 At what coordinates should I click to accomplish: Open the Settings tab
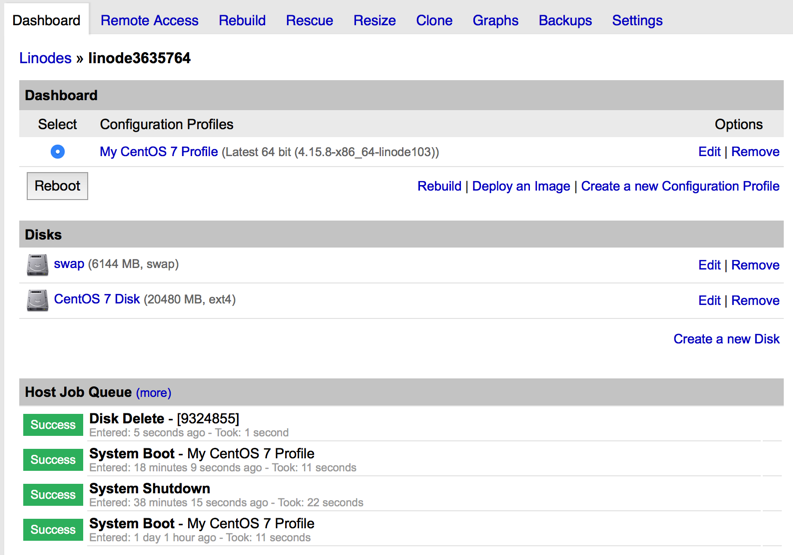(637, 20)
